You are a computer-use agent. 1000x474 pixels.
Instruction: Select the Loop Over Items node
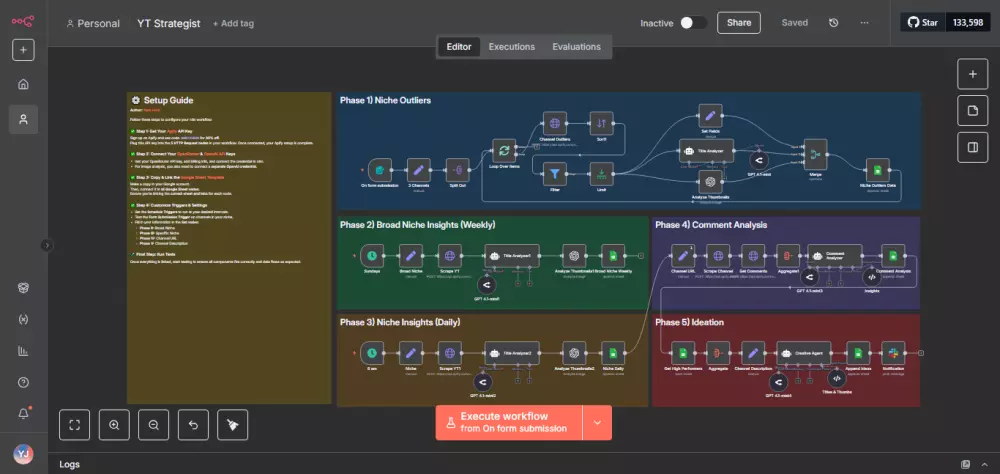[504, 151]
